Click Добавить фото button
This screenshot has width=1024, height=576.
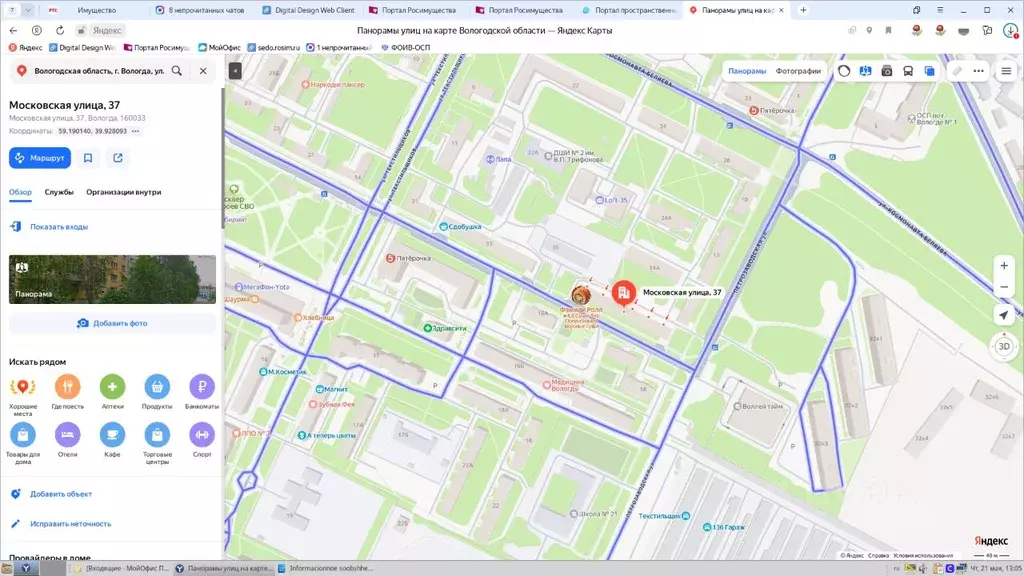112,323
